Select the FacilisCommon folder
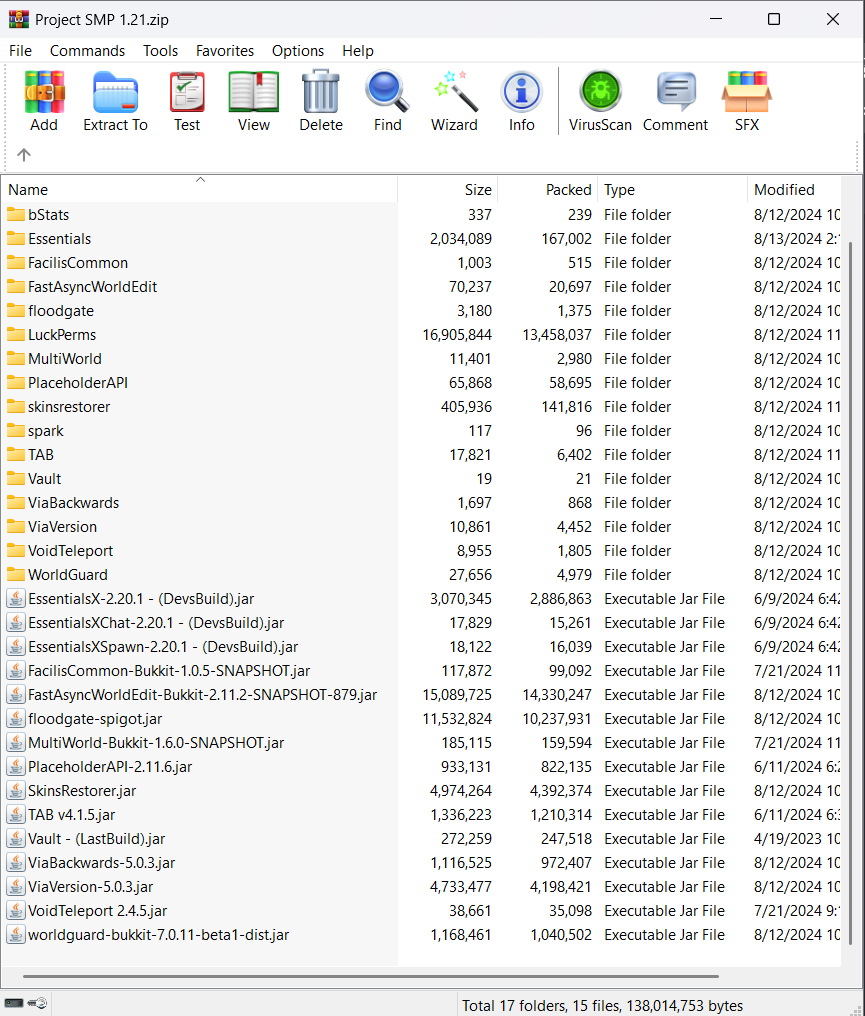This screenshot has height=1016, width=865. tap(421, 262)
